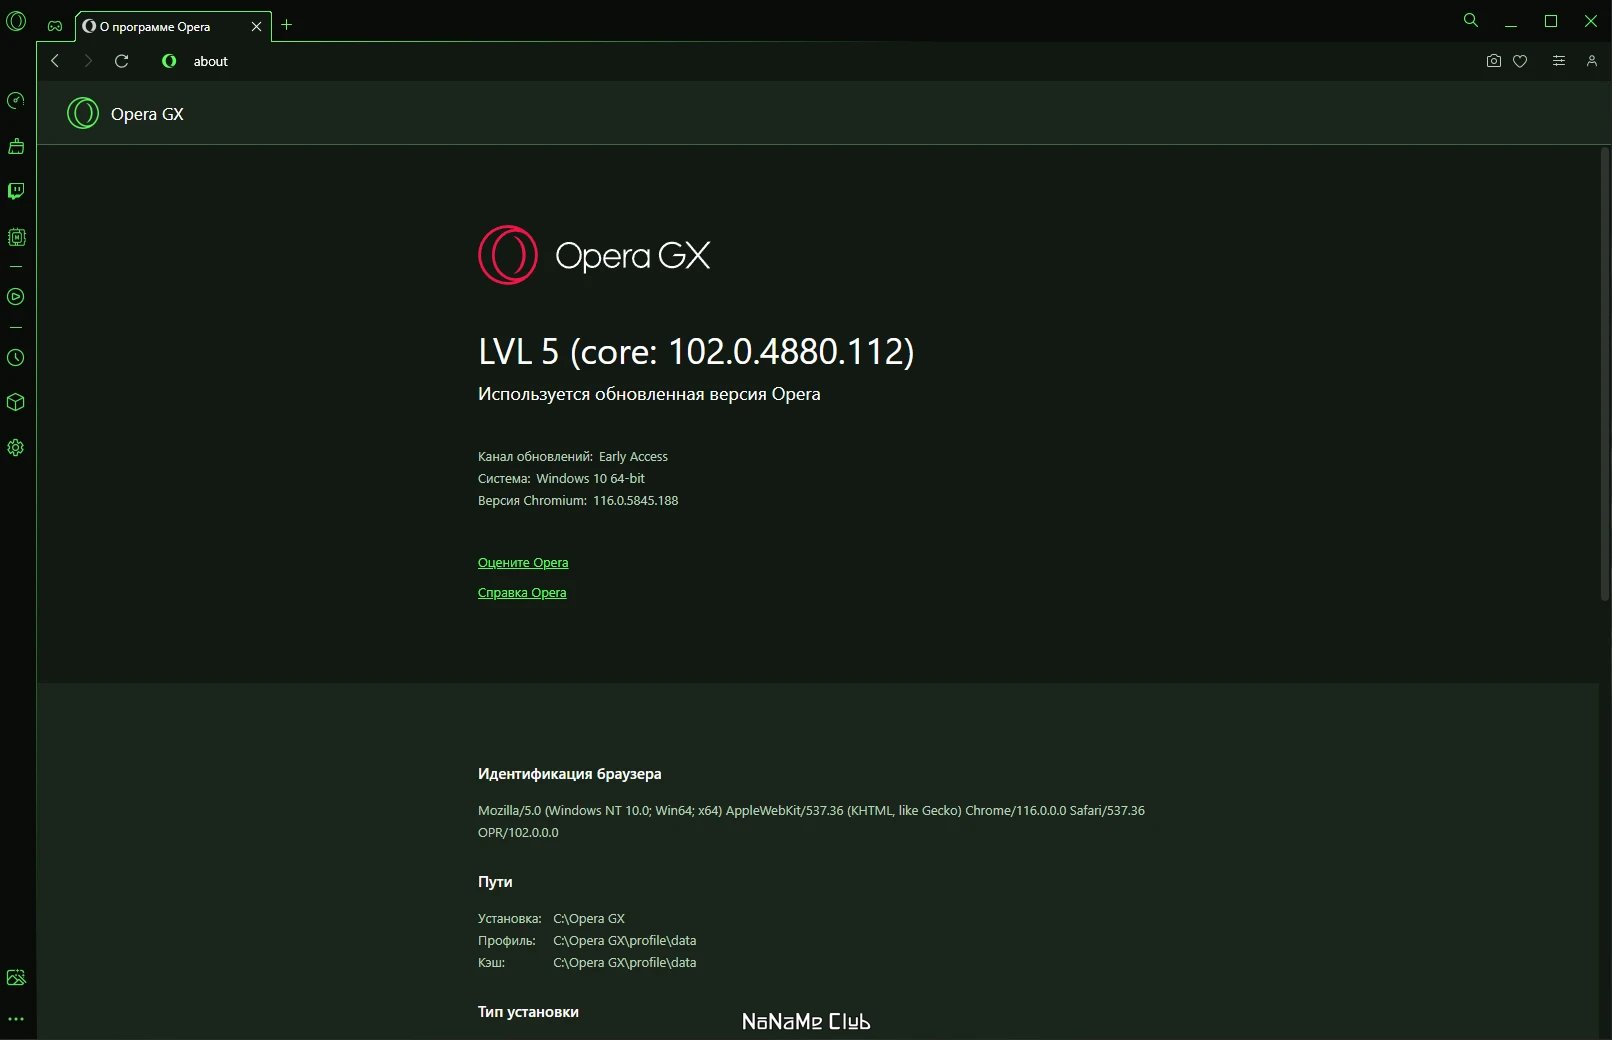This screenshot has width=1612, height=1040.
Task: Click install path 'C:\Opera GX'
Action: (589, 918)
